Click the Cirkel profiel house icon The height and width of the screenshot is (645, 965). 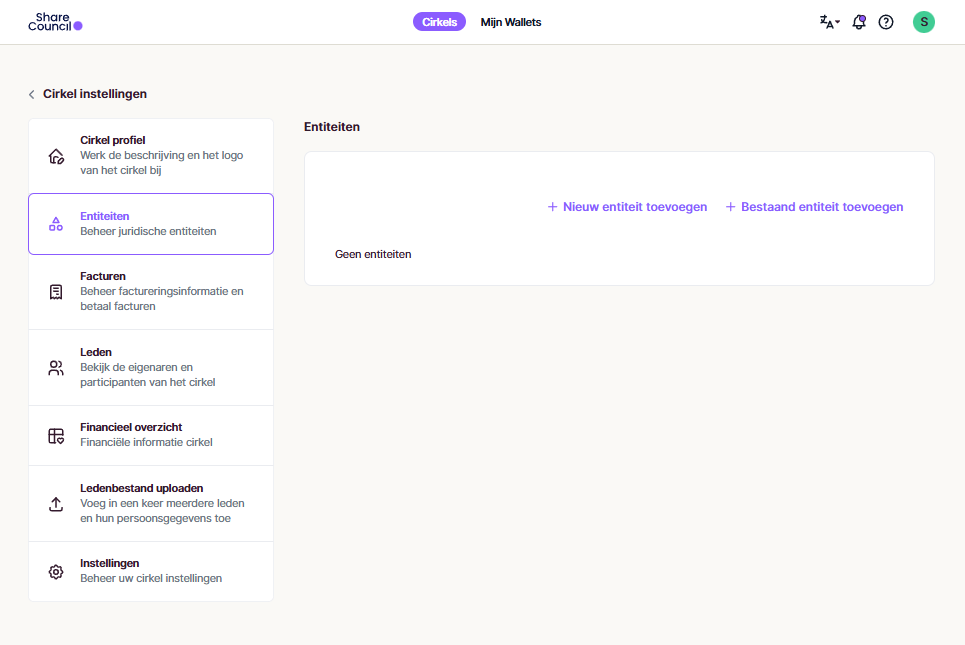point(56,156)
